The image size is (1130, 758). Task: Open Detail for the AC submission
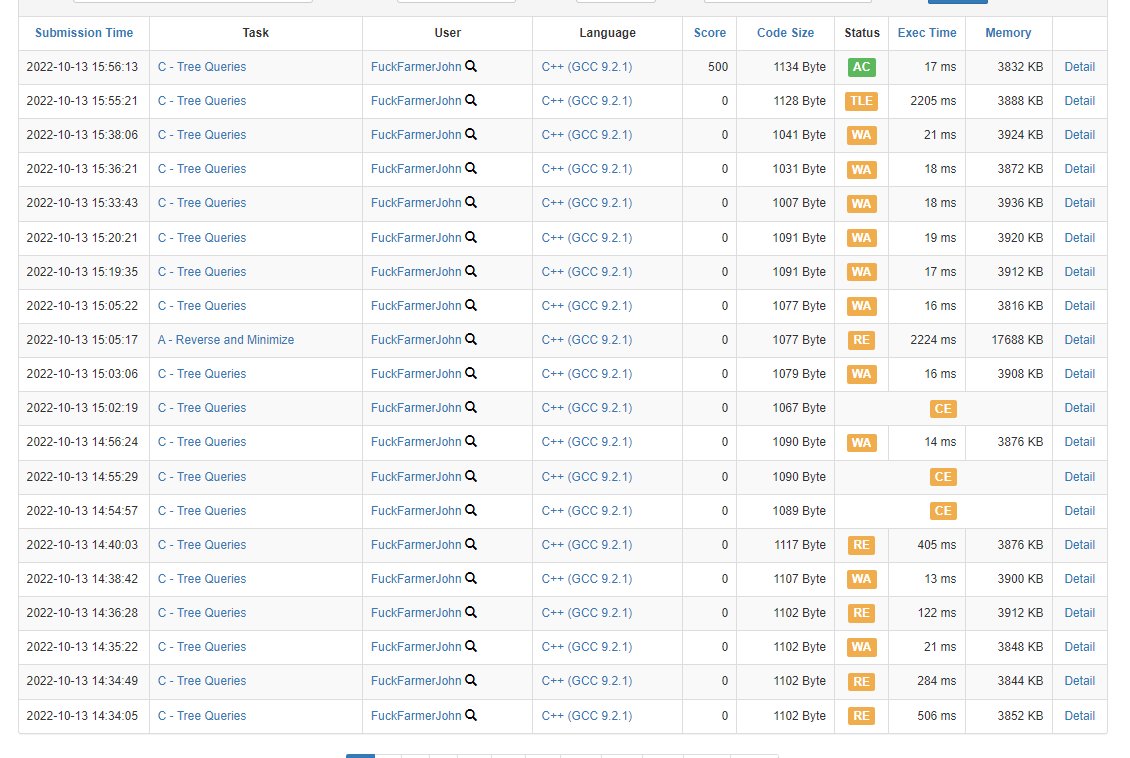tap(1080, 67)
